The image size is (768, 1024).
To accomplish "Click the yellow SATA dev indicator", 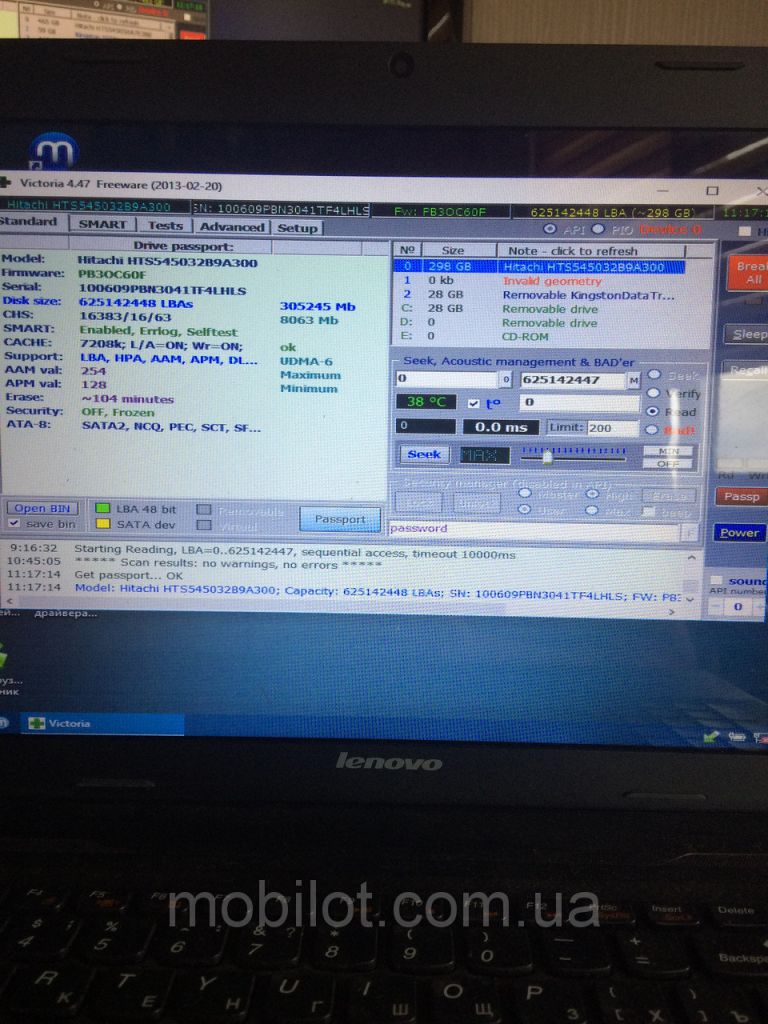I will coord(103,524).
